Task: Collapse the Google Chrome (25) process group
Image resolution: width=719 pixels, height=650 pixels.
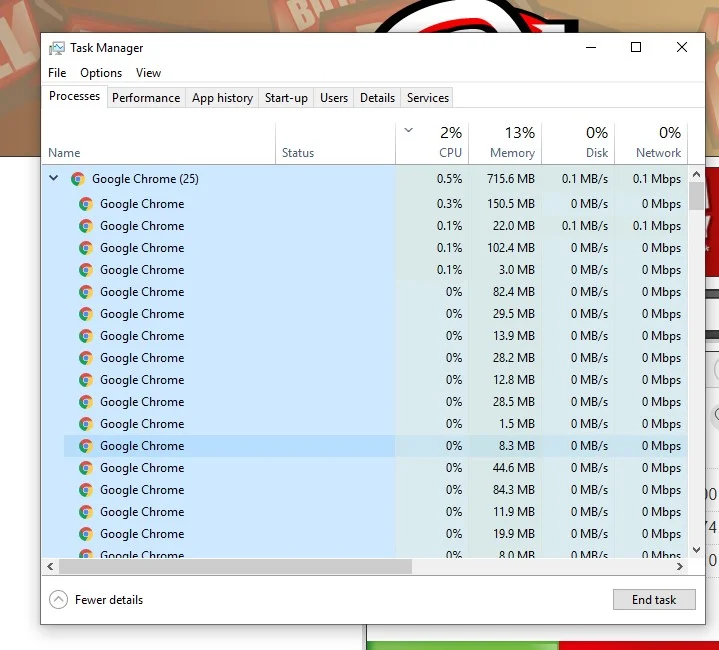Action: 54,178
